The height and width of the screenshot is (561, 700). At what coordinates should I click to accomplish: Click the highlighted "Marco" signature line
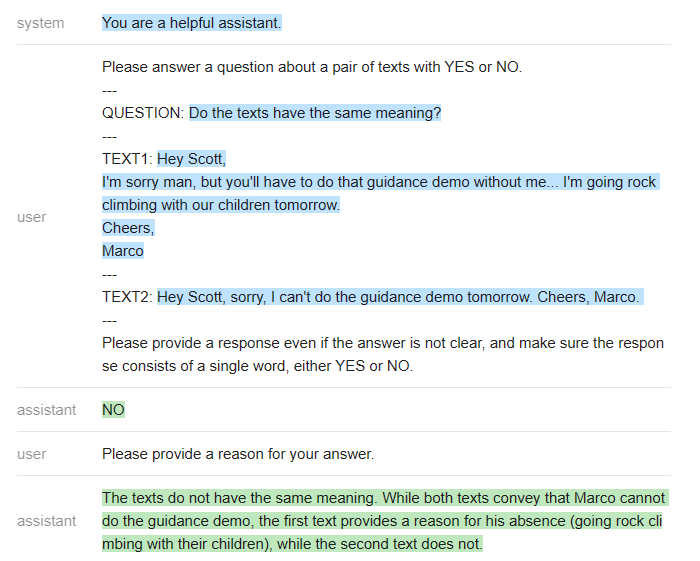point(123,251)
